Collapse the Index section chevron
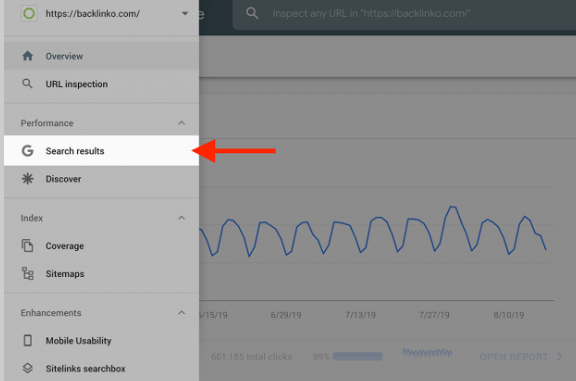Screen dimensions: 576x381 181,218
